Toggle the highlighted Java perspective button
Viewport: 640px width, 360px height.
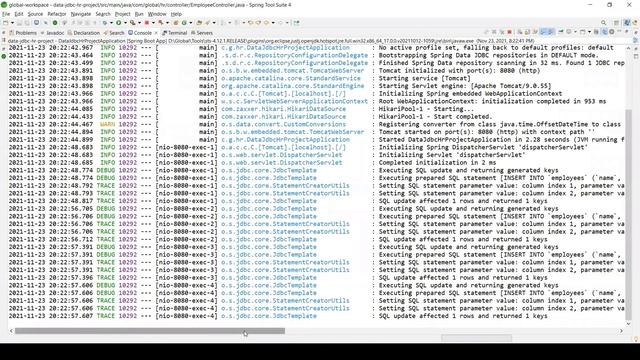627,23
